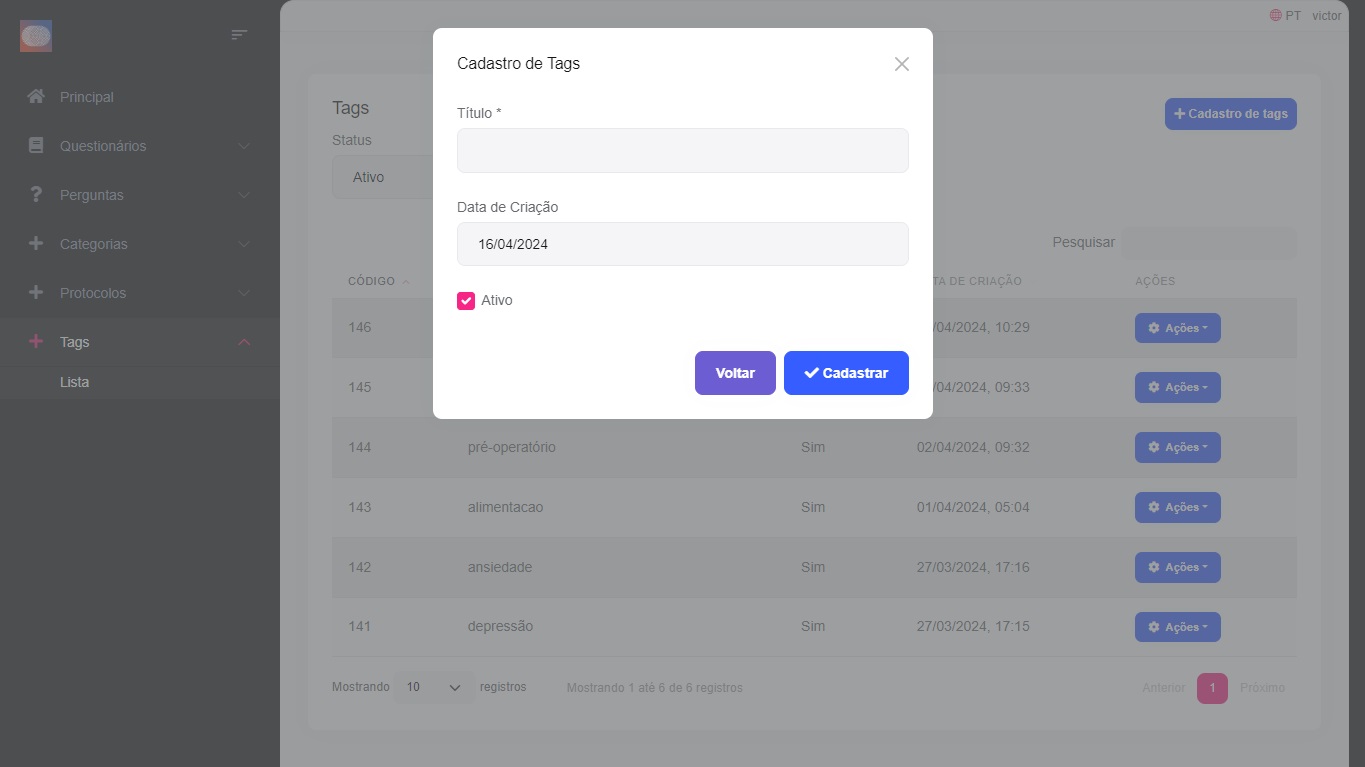This screenshot has height=767, width=1365.
Task: Click the home icon beside Principal
Action: (36, 97)
